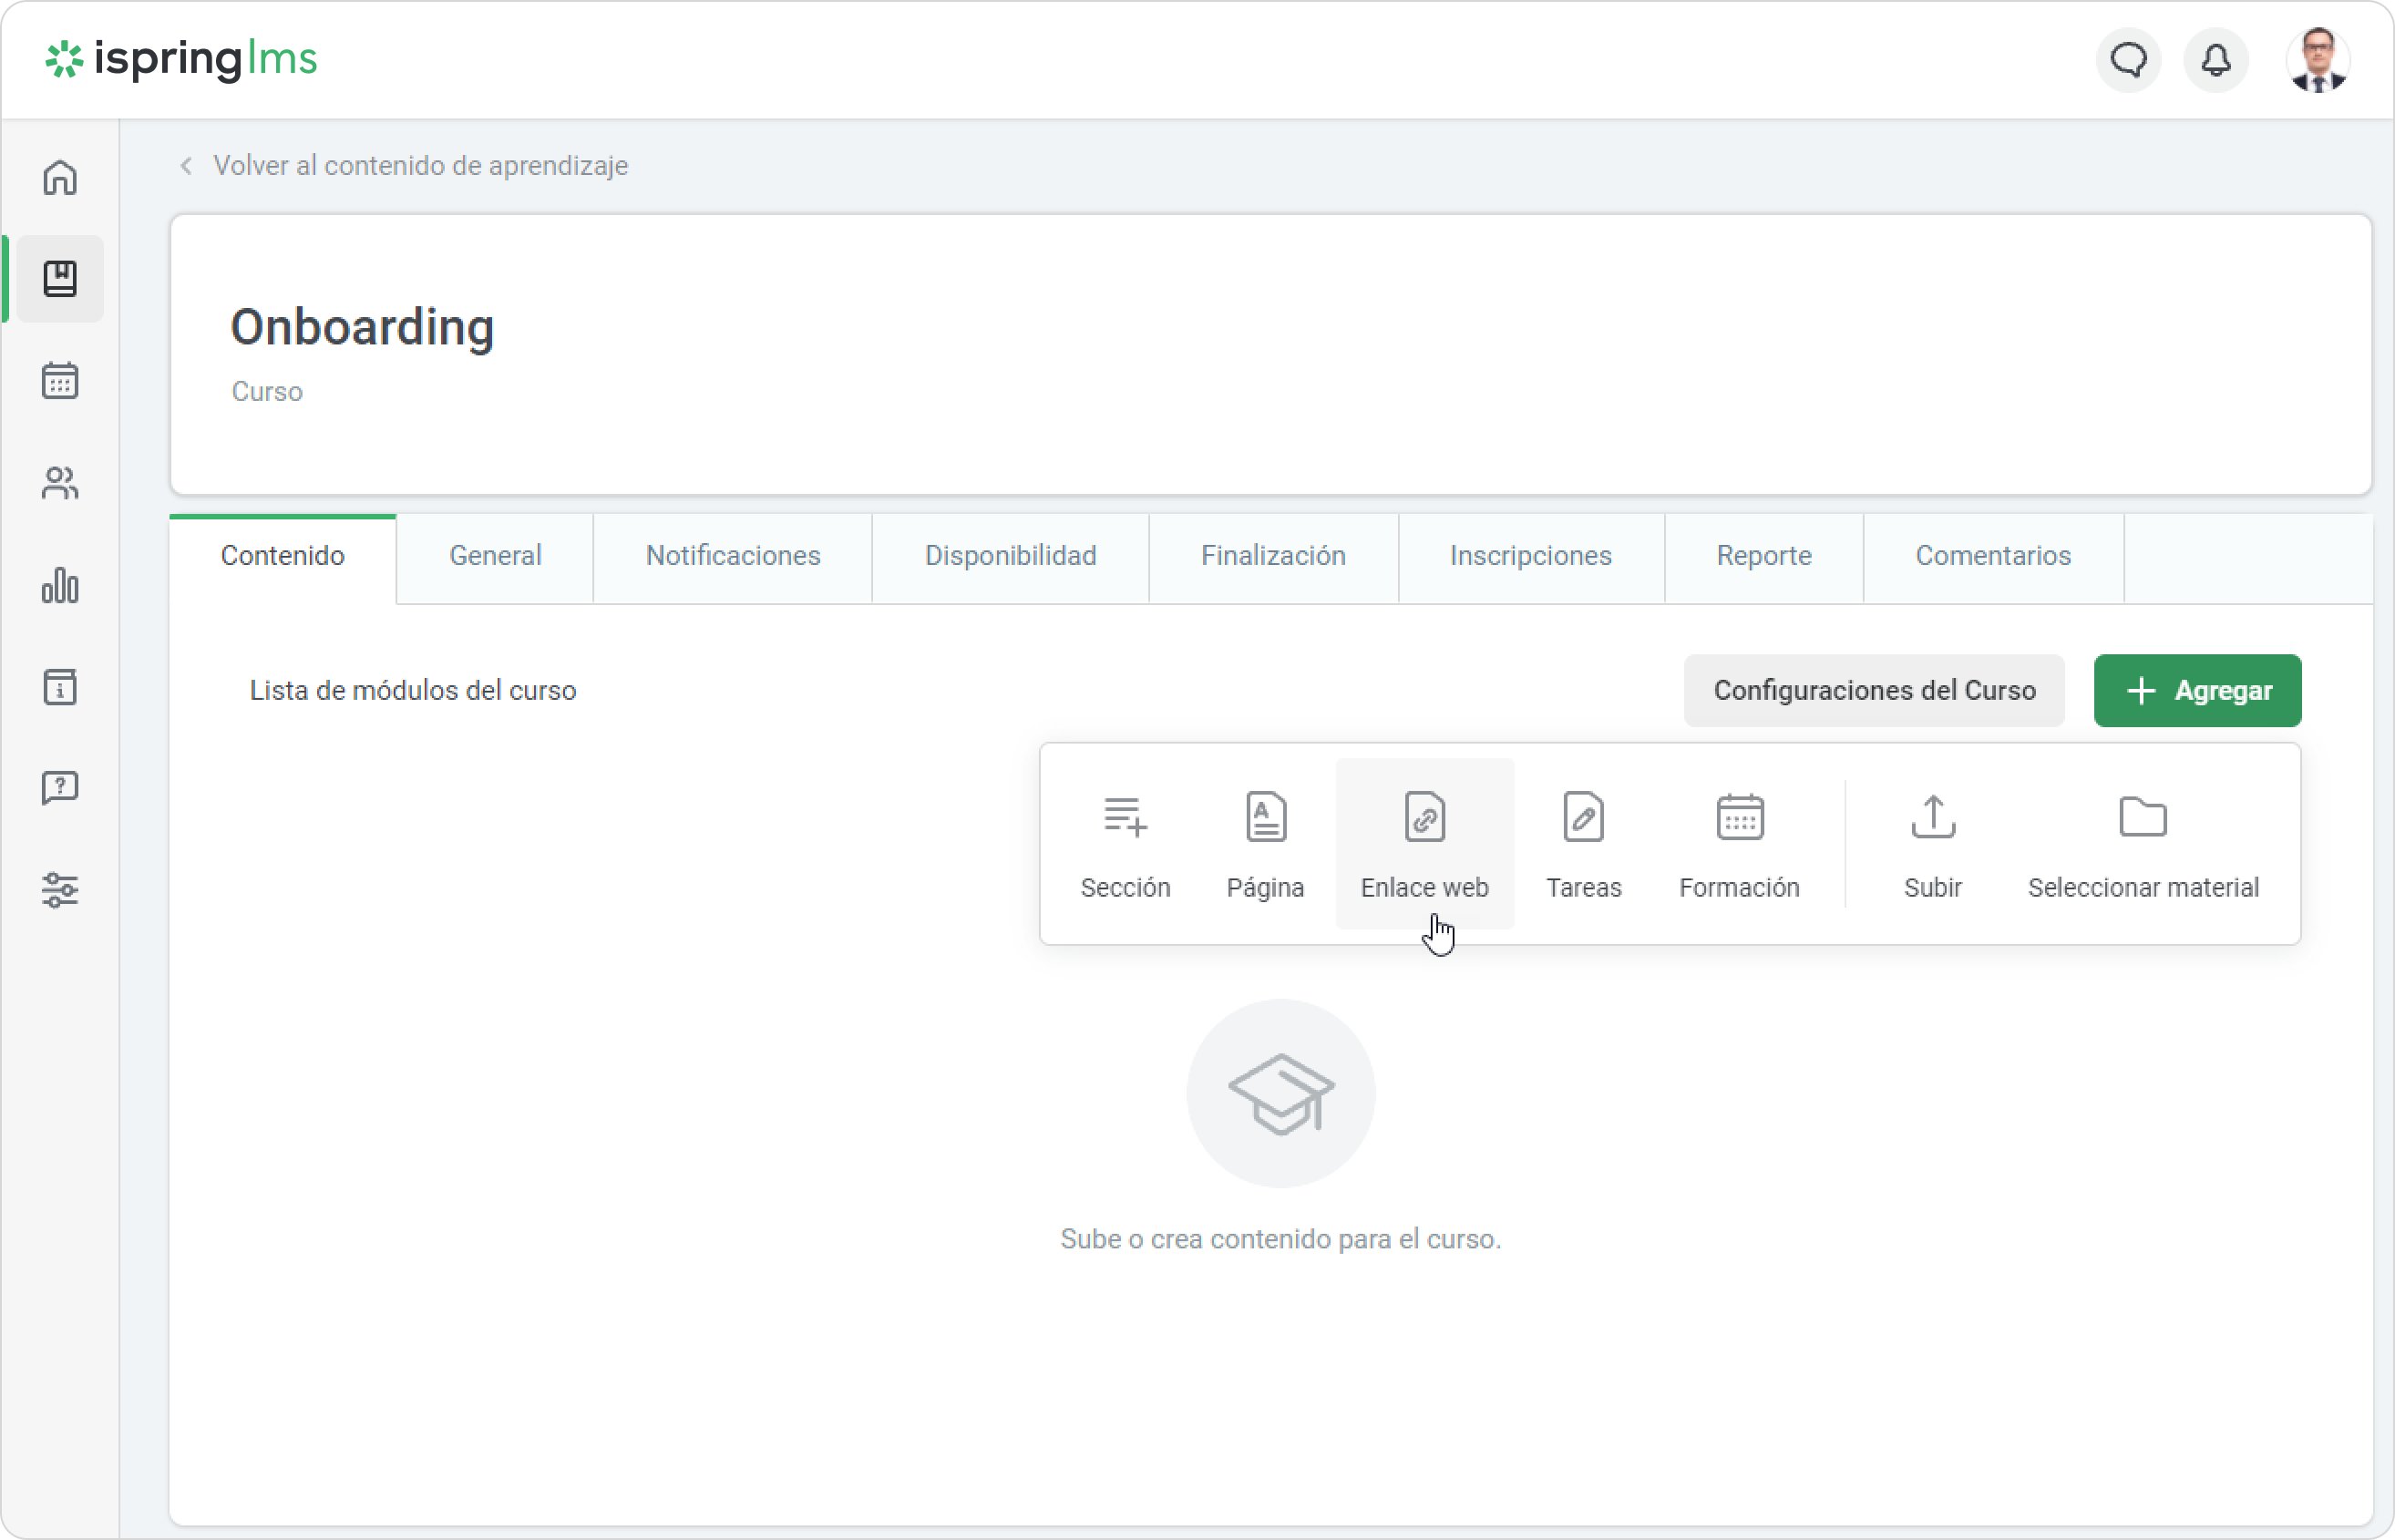Click Volver al contenido de aprendizaje
Screen dimensions: 2395x1540
pyautogui.click(x=420, y=166)
